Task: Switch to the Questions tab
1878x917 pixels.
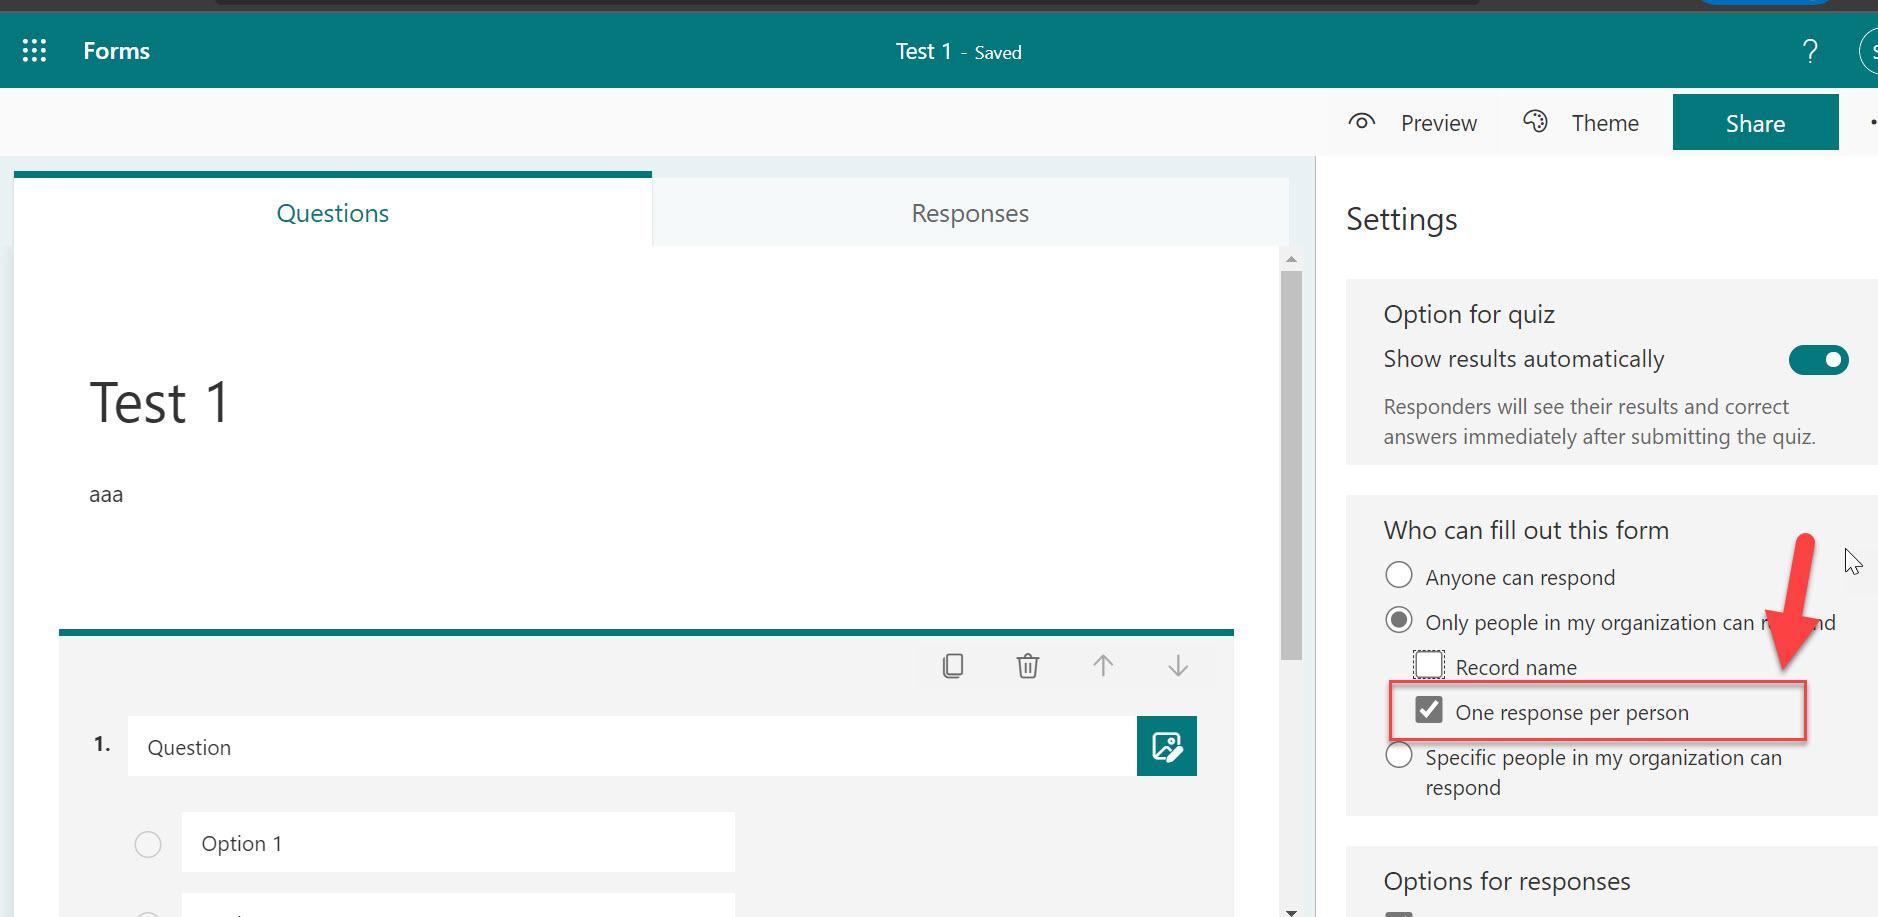Action: pos(333,212)
